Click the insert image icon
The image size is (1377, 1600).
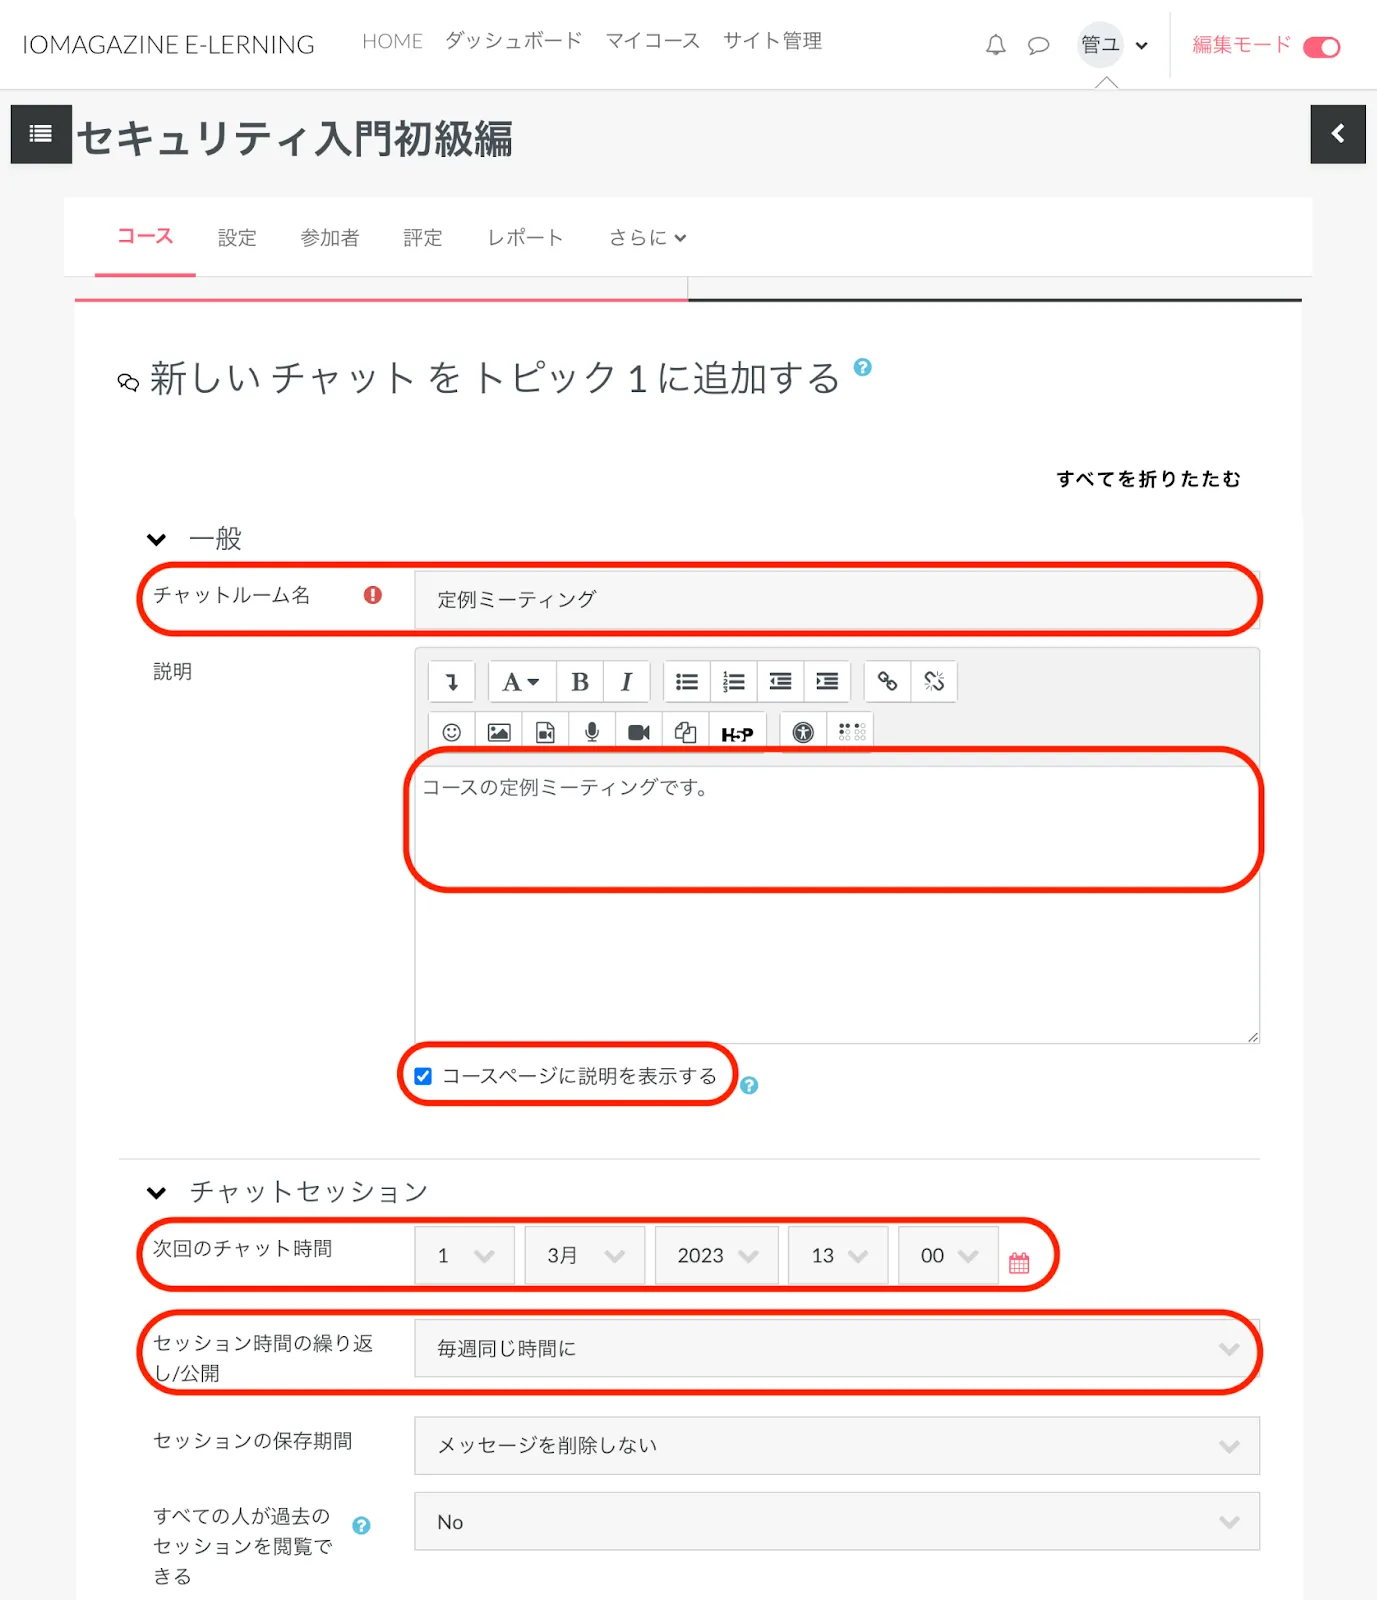pyautogui.click(x=498, y=732)
